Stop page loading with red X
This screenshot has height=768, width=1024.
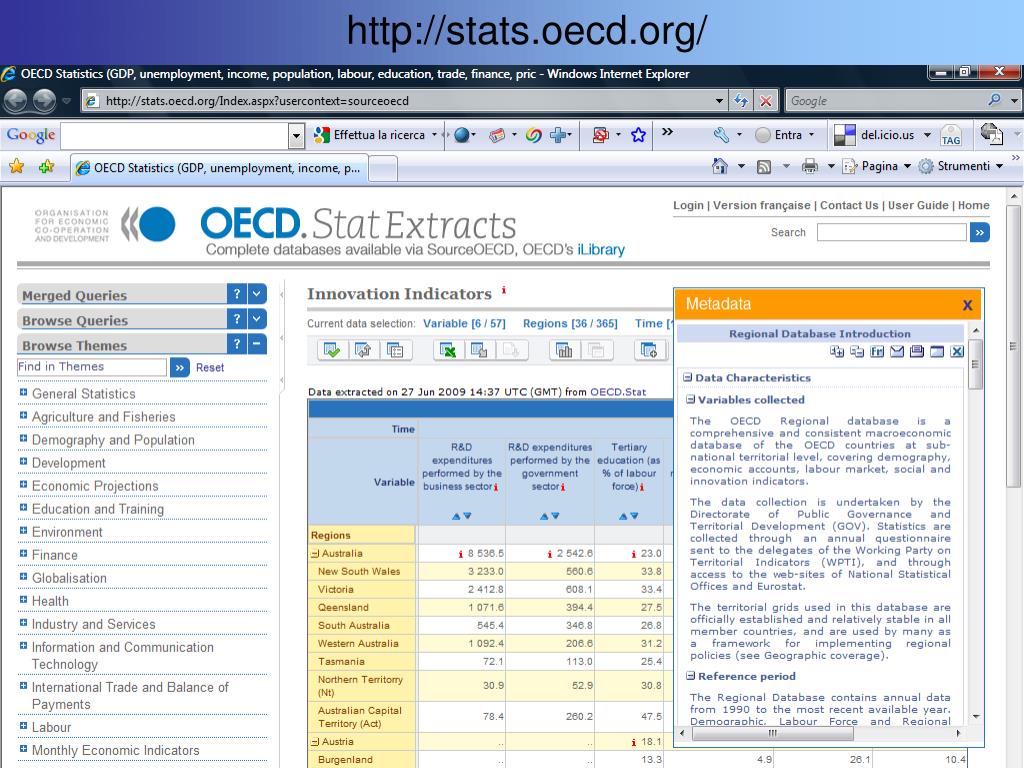coord(765,101)
